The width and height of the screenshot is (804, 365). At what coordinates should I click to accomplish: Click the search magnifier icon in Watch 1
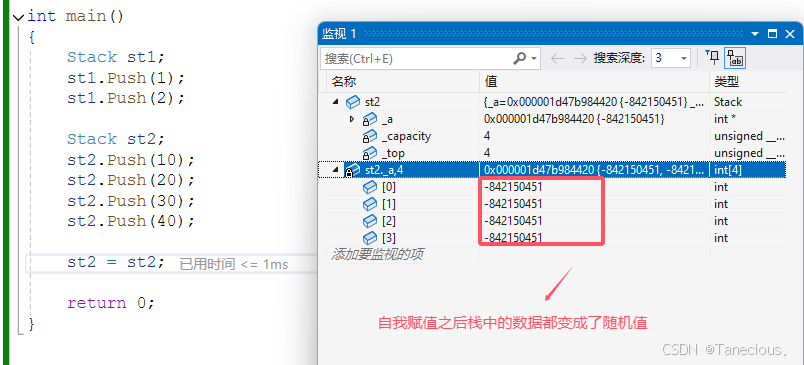coord(519,58)
